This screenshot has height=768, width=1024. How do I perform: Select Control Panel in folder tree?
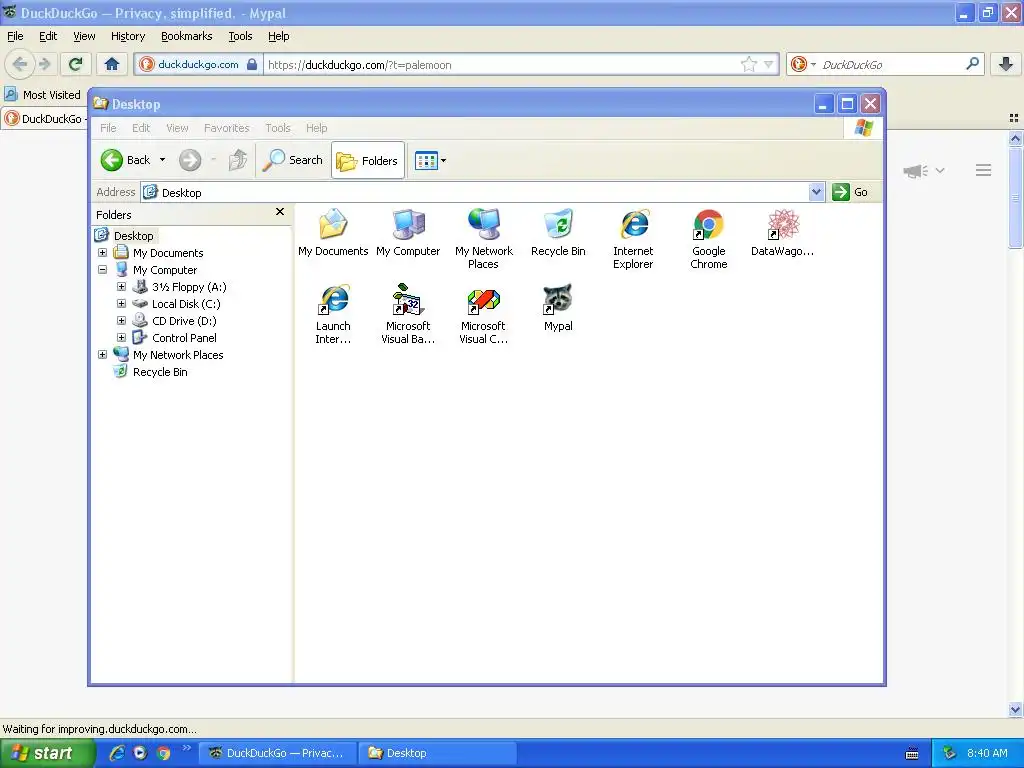(x=184, y=338)
